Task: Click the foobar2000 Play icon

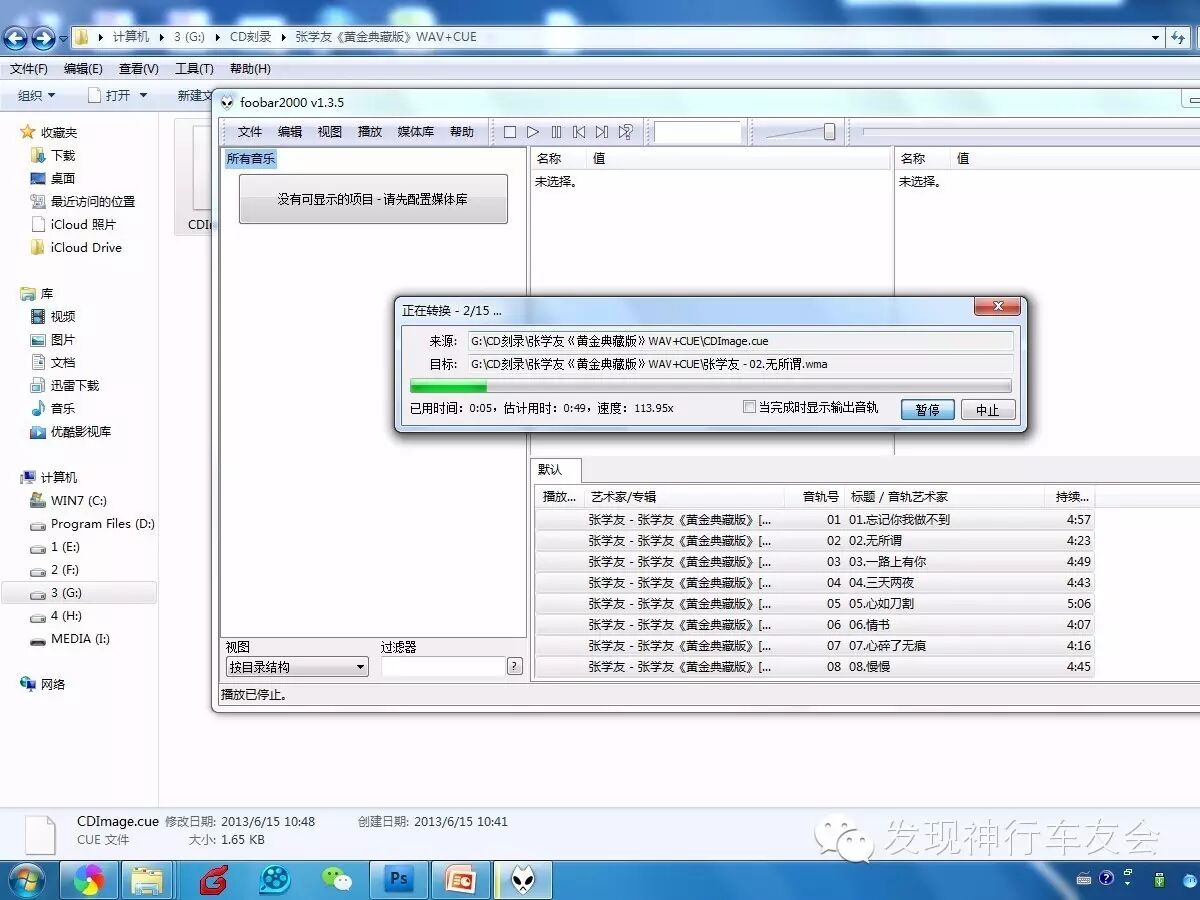Action: click(533, 132)
